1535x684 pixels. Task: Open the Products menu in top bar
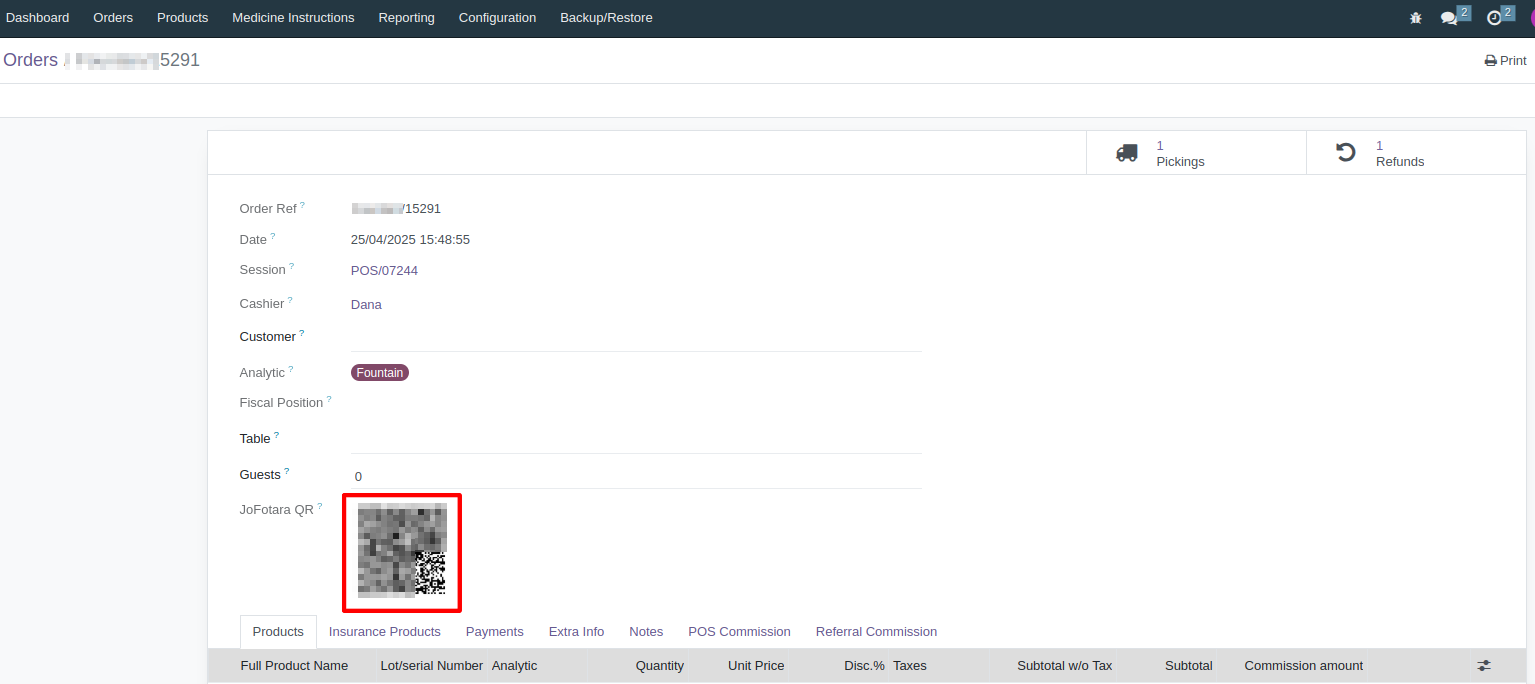(x=183, y=18)
